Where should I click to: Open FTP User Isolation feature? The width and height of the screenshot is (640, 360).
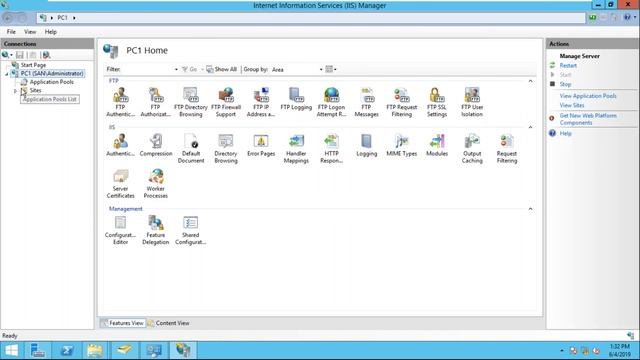[x=472, y=102]
